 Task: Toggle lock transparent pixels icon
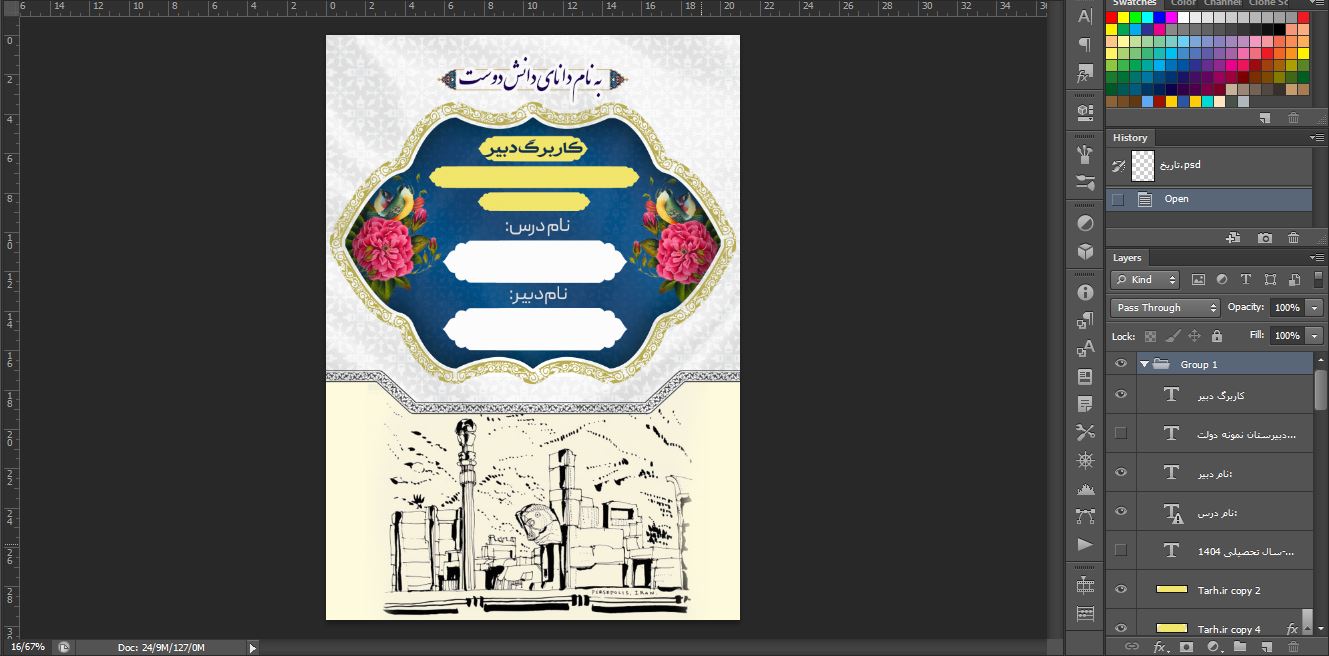click(x=1150, y=336)
